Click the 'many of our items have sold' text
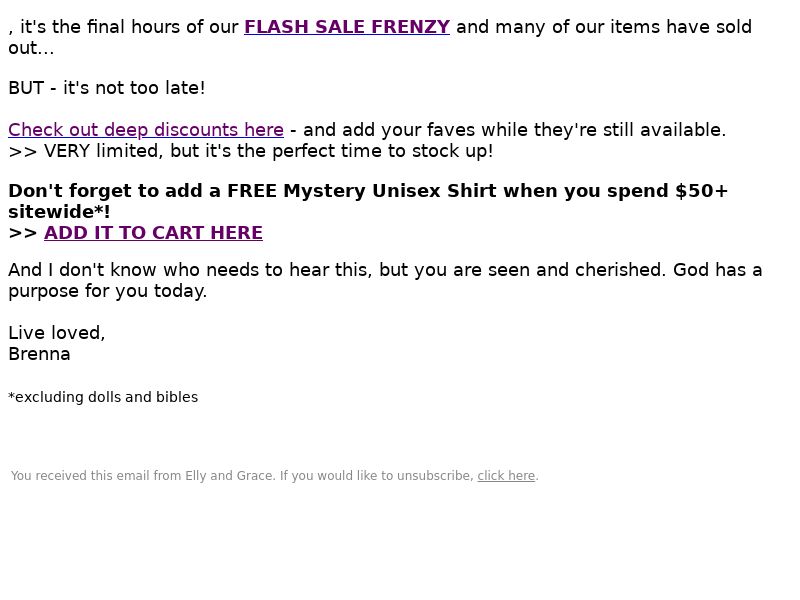Viewport: 800px width, 600px height. coord(623,27)
